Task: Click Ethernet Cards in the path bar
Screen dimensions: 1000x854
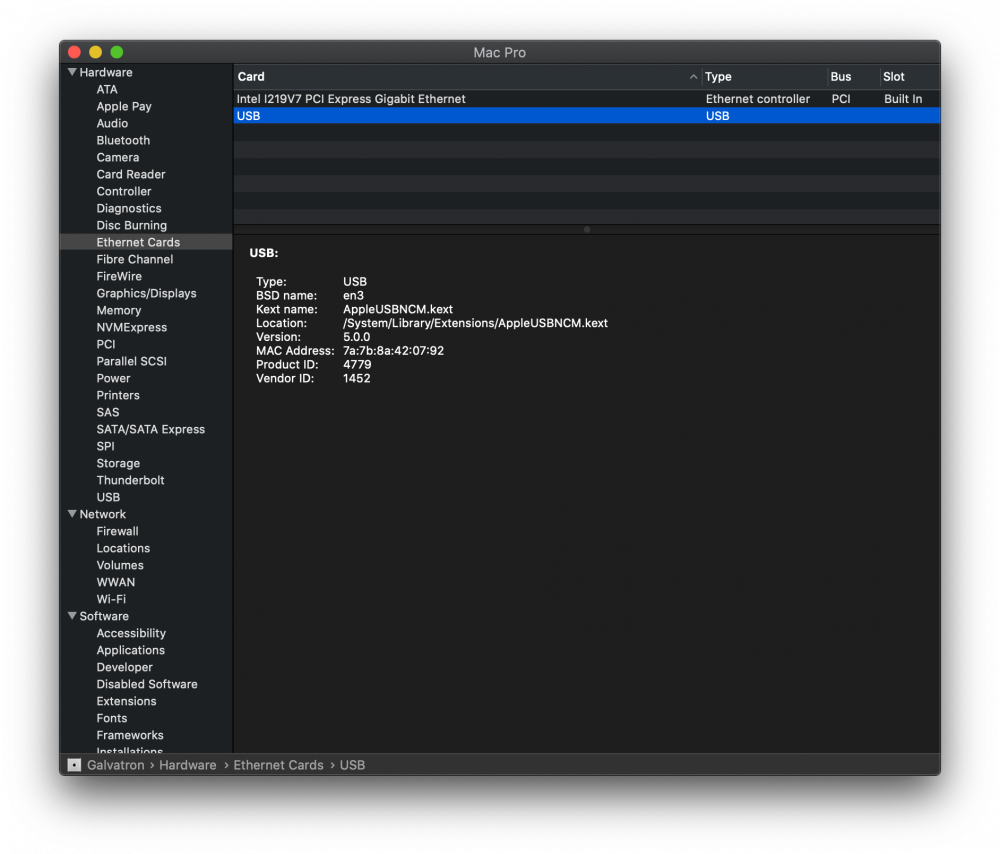Action: coord(278,765)
